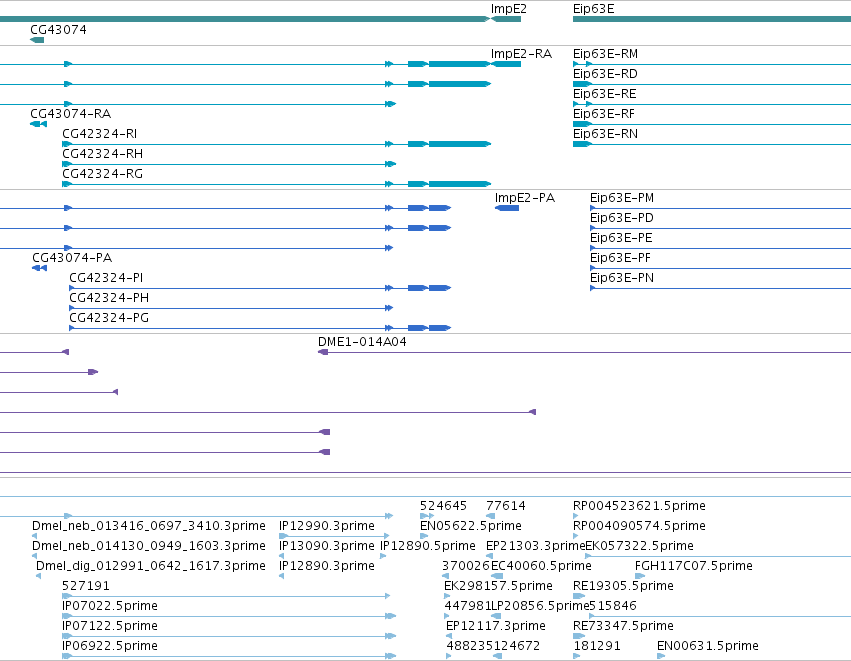Screen dimensions: 851x661
Task: Select the IP07022.5prime EST label
Action: tap(110, 606)
